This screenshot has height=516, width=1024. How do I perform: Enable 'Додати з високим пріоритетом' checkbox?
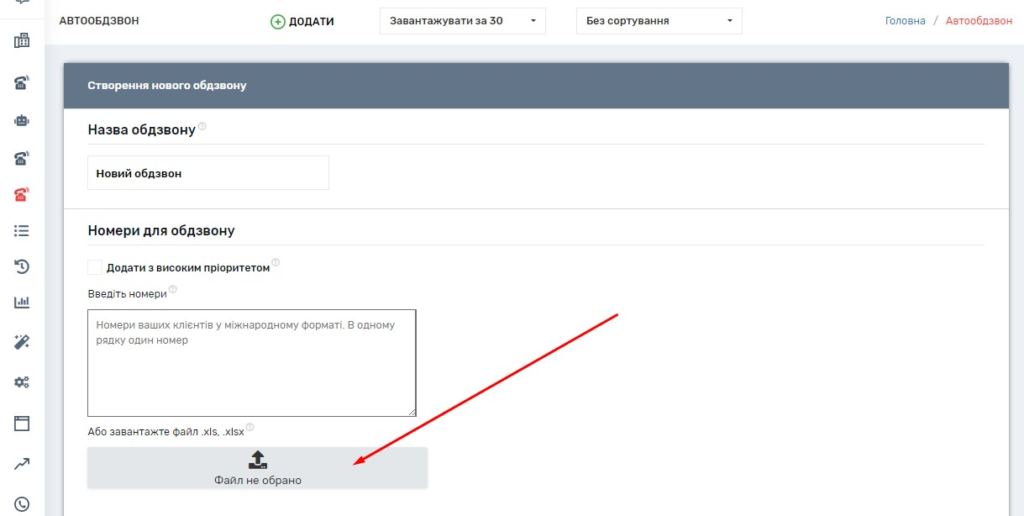tap(95, 267)
